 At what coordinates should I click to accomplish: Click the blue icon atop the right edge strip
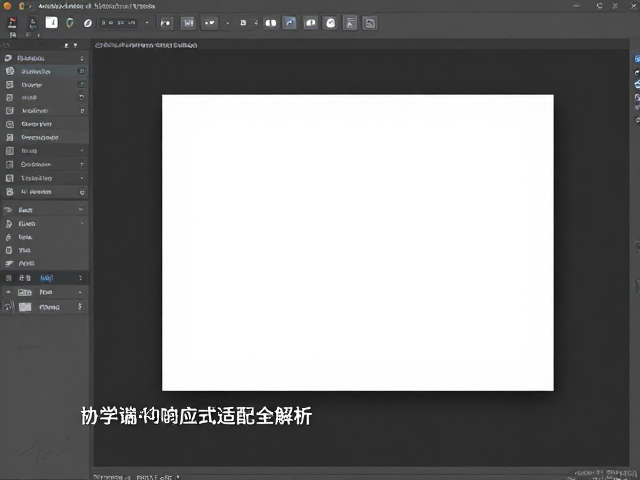[x=637, y=59]
